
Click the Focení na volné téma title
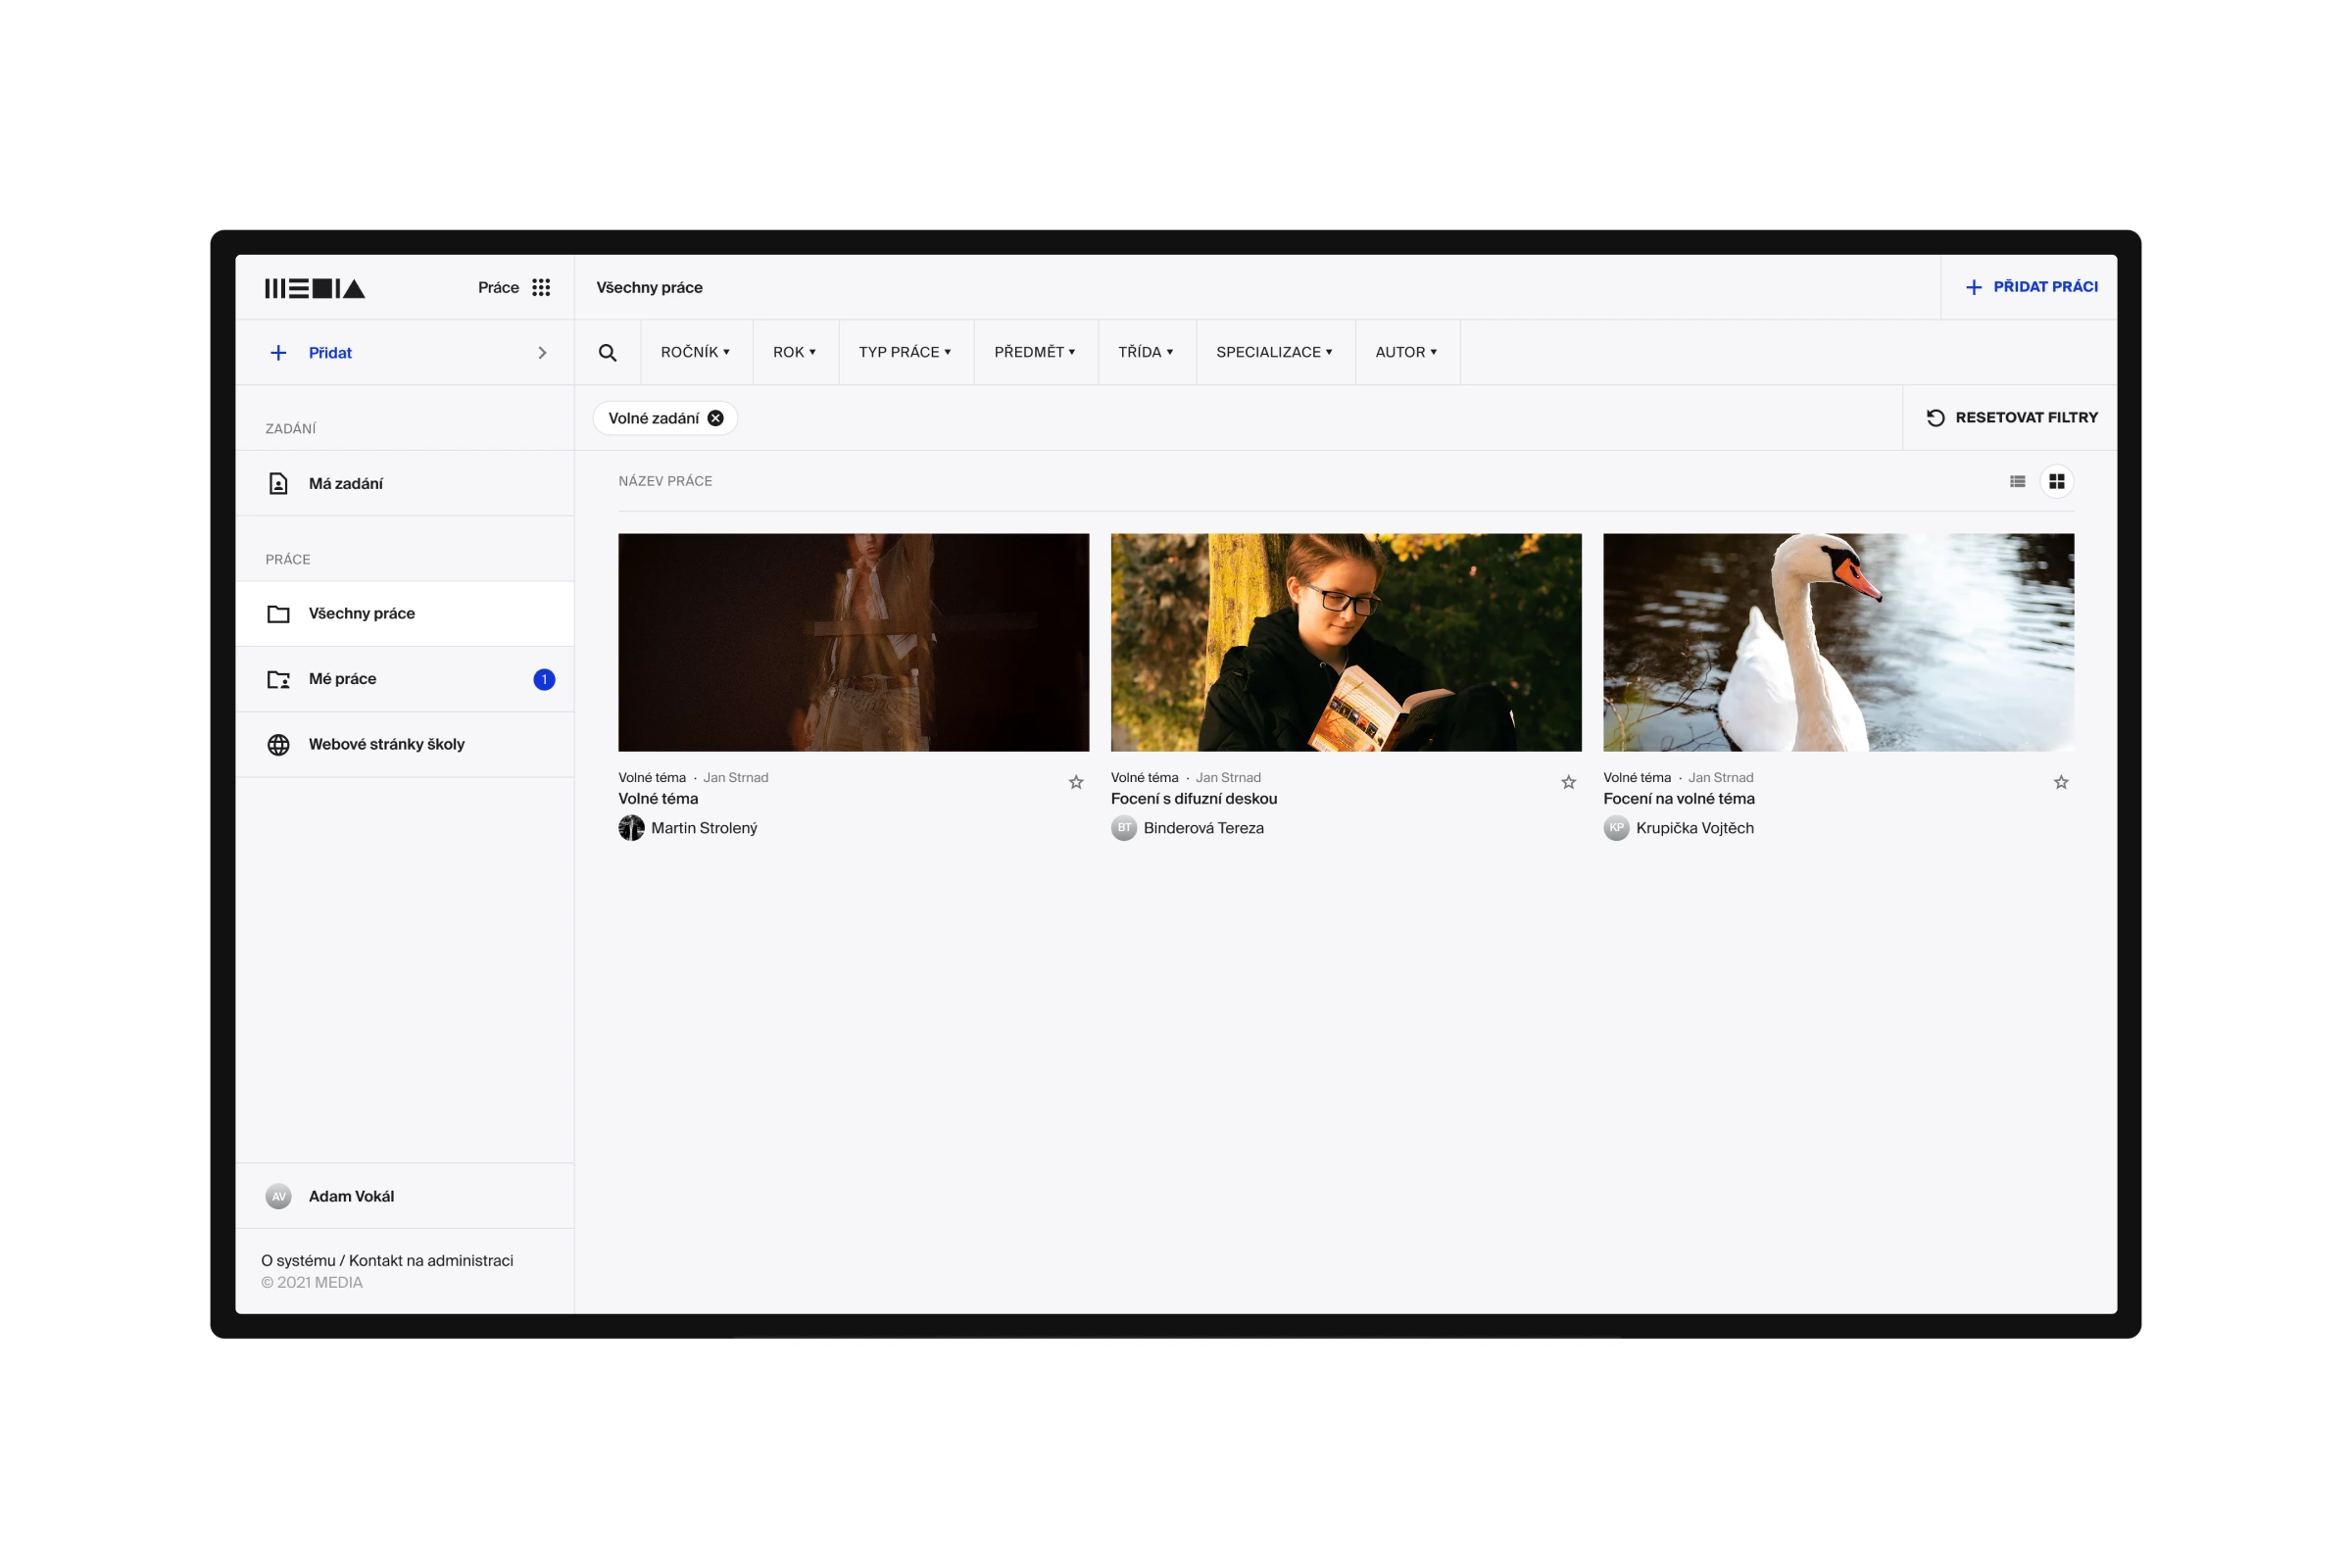[1679, 798]
